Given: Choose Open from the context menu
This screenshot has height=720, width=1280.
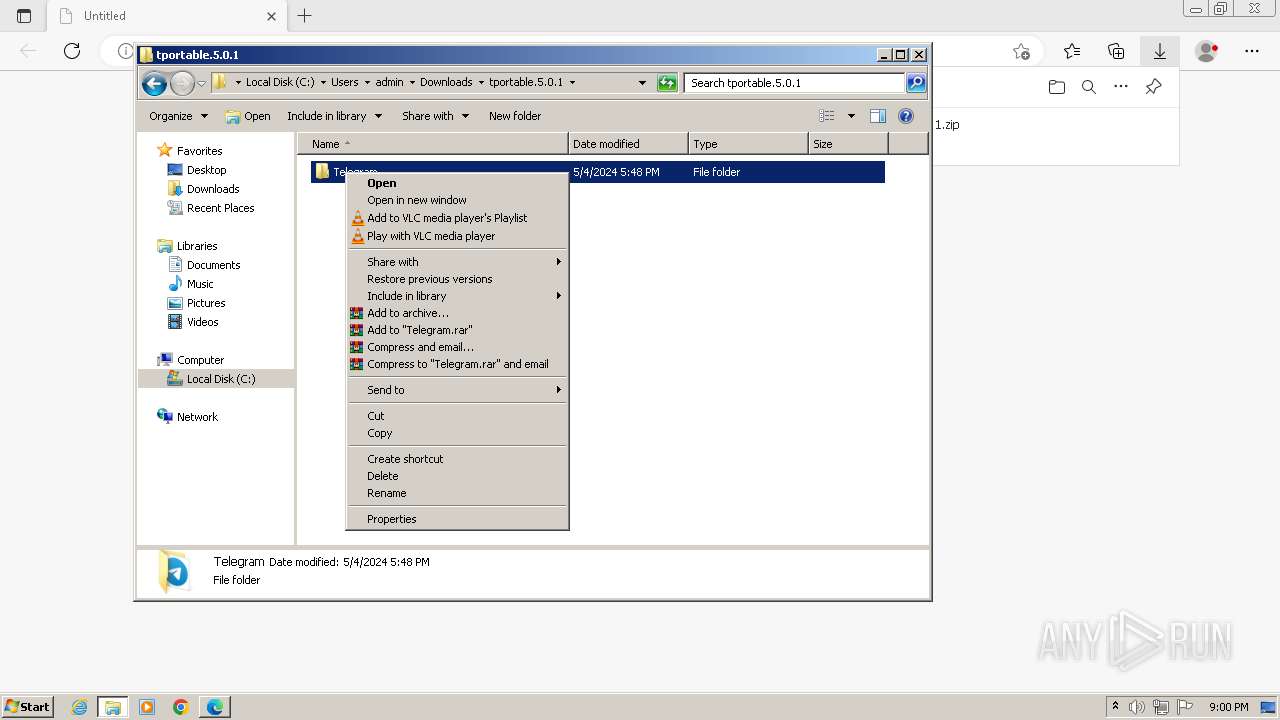Looking at the screenshot, I should click(457, 183).
